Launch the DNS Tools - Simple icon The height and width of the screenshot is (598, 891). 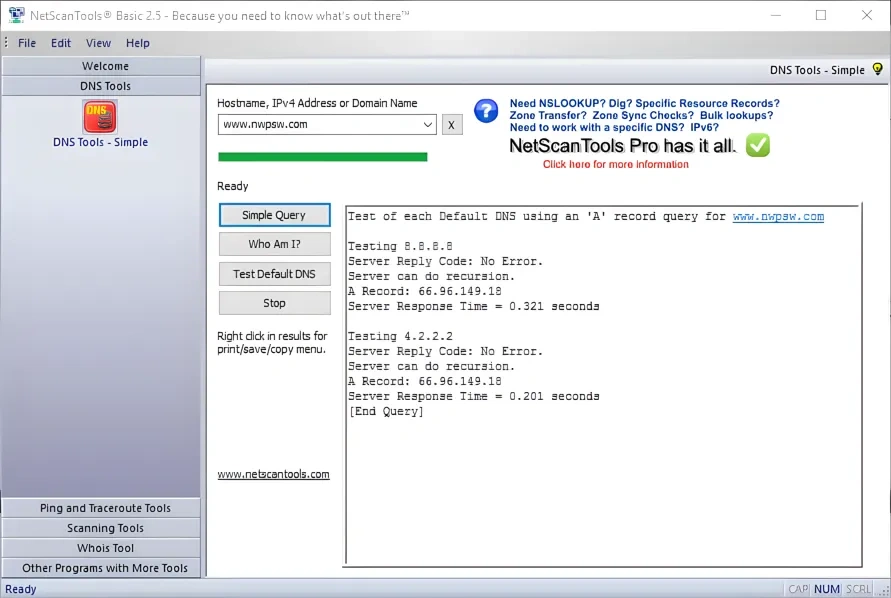[100, 117]
